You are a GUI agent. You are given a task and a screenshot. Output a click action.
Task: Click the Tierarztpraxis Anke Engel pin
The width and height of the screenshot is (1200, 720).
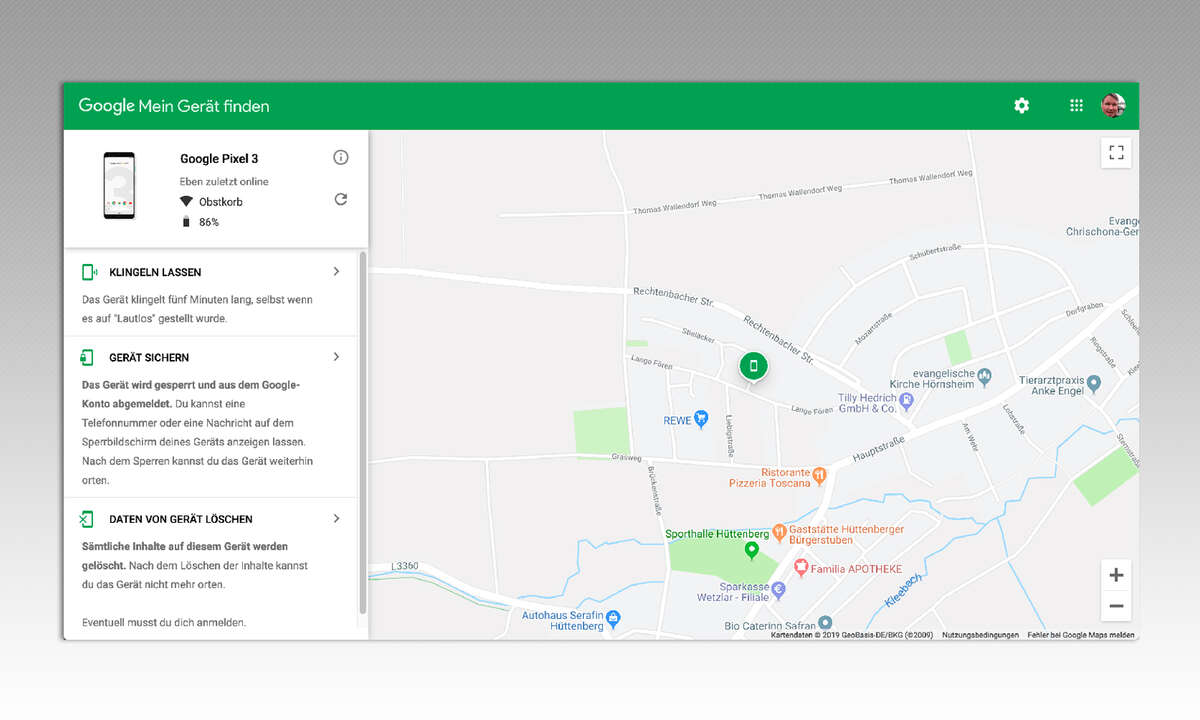pos(1094,383)
